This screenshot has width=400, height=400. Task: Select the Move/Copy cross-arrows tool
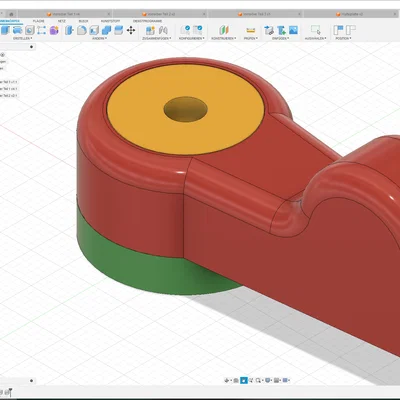[x=131, y=30]
